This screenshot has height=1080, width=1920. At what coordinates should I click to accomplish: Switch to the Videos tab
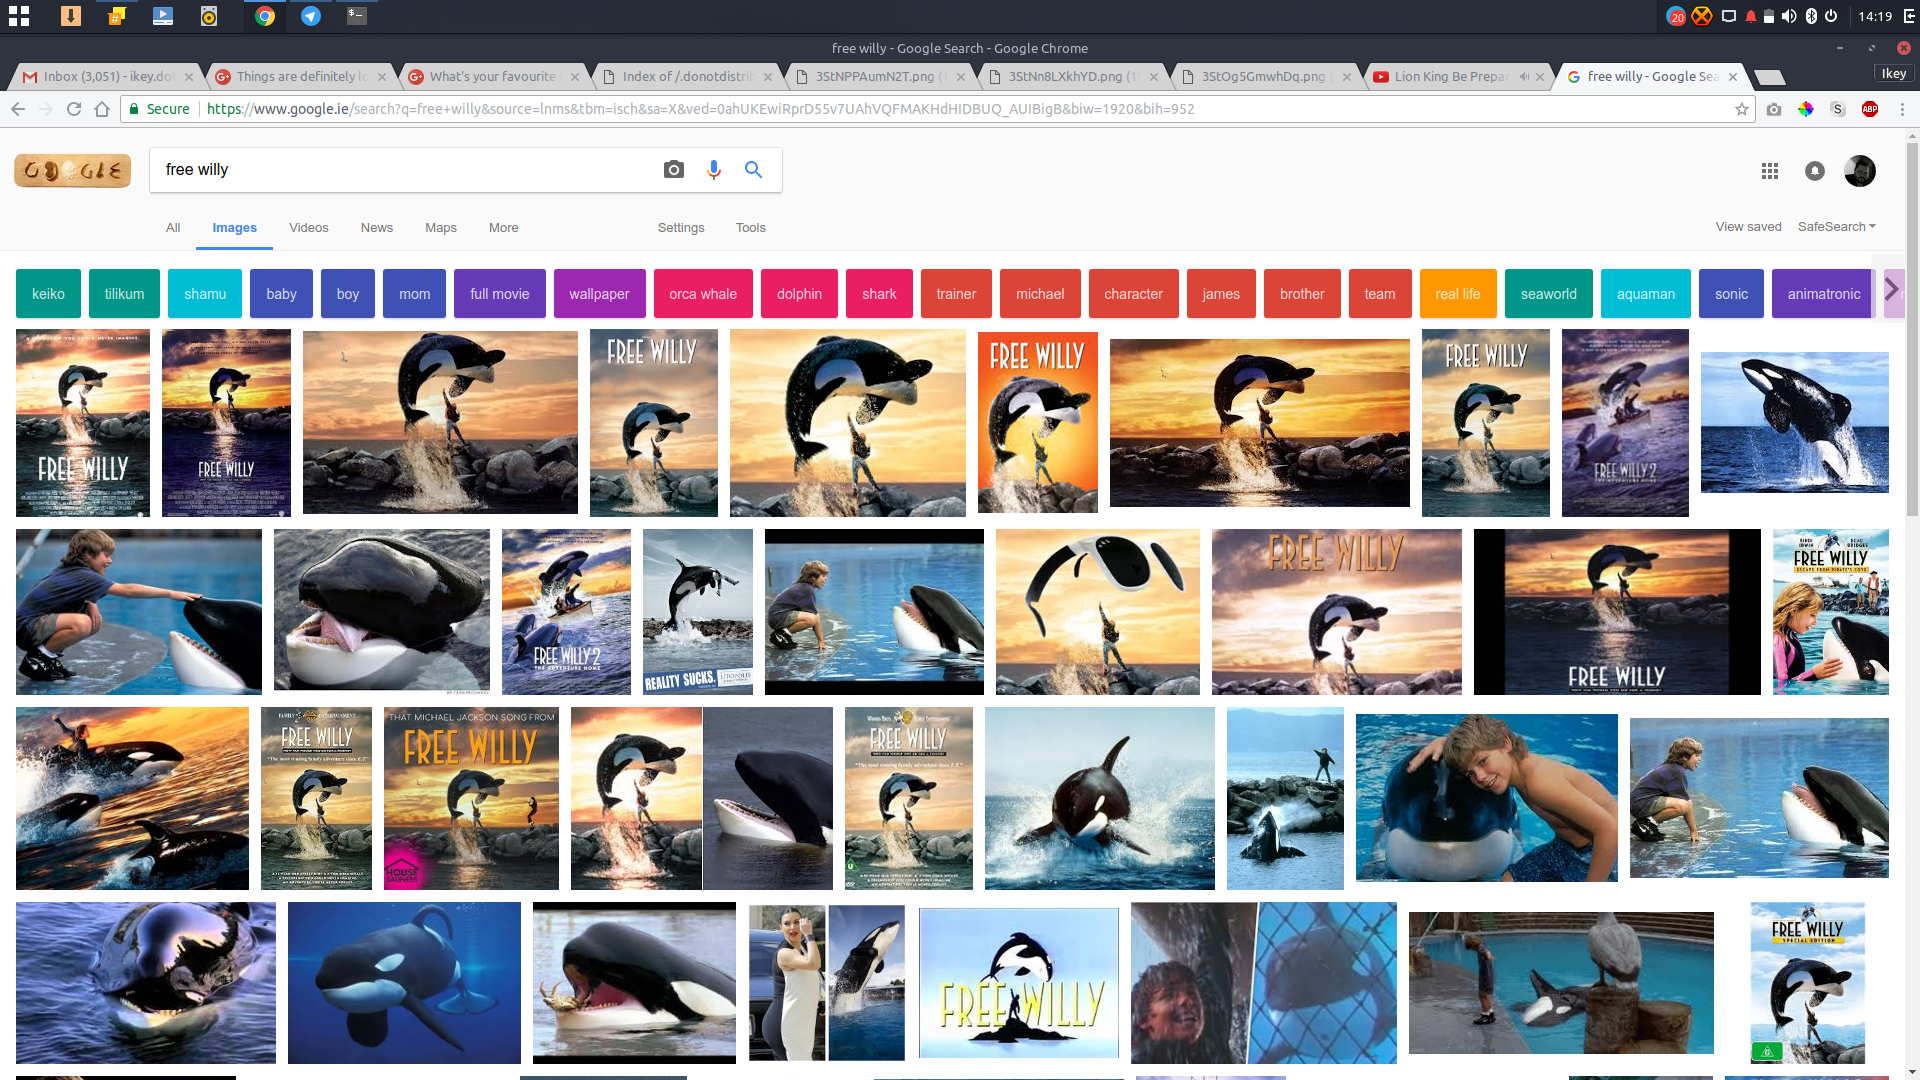tap(309, 228)
